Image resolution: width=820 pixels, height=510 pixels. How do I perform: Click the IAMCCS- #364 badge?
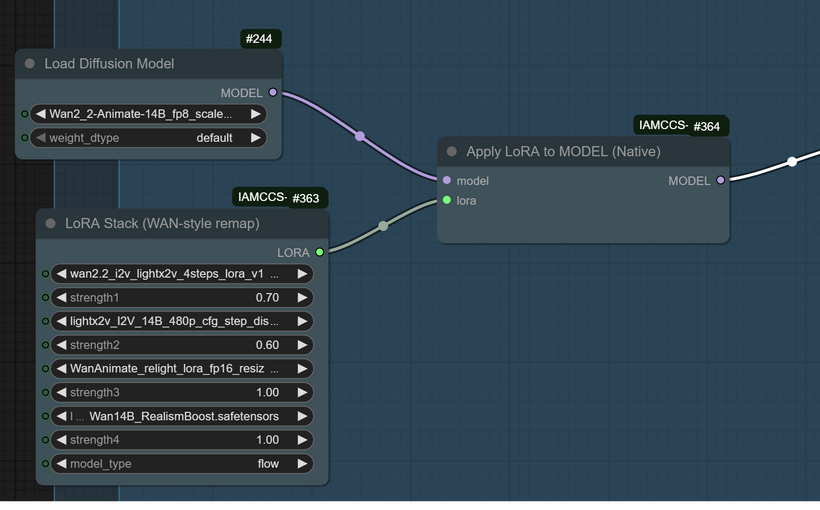pos(681,126)
